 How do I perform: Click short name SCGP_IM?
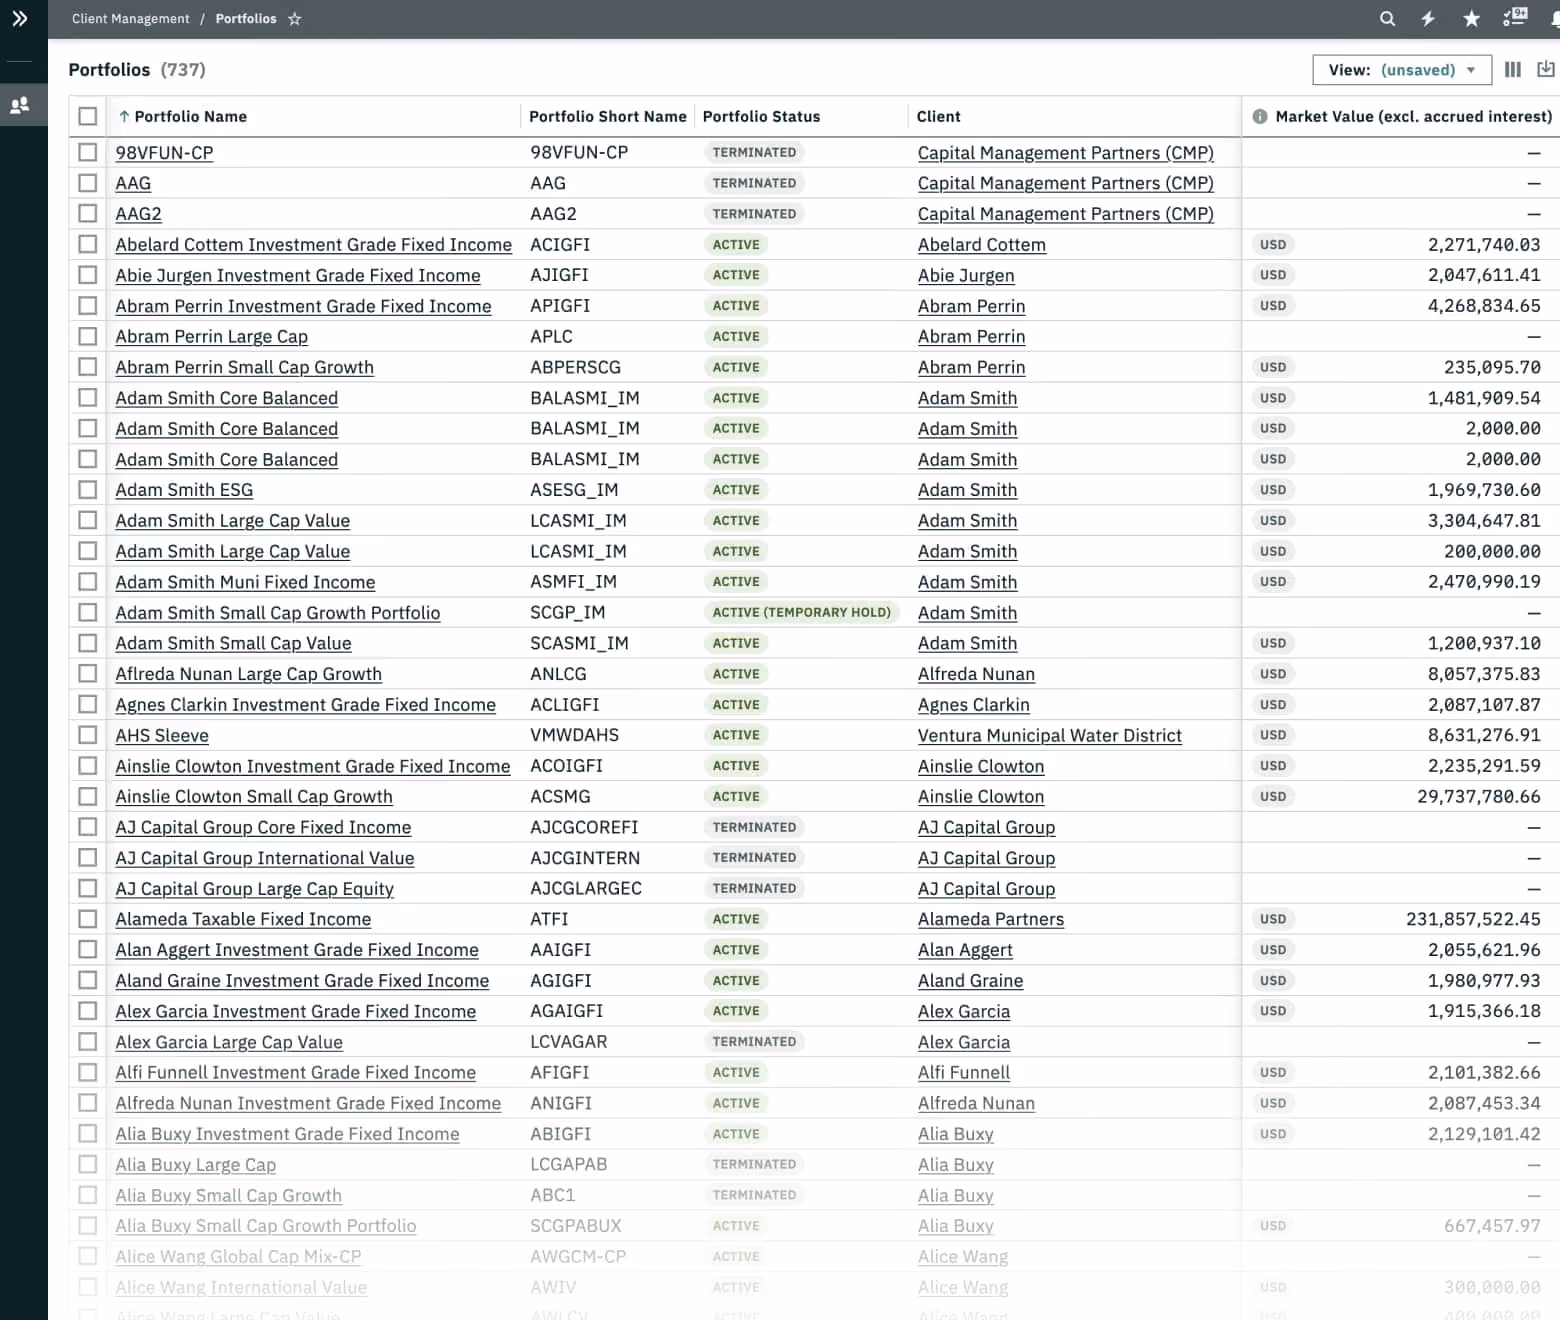567,612
